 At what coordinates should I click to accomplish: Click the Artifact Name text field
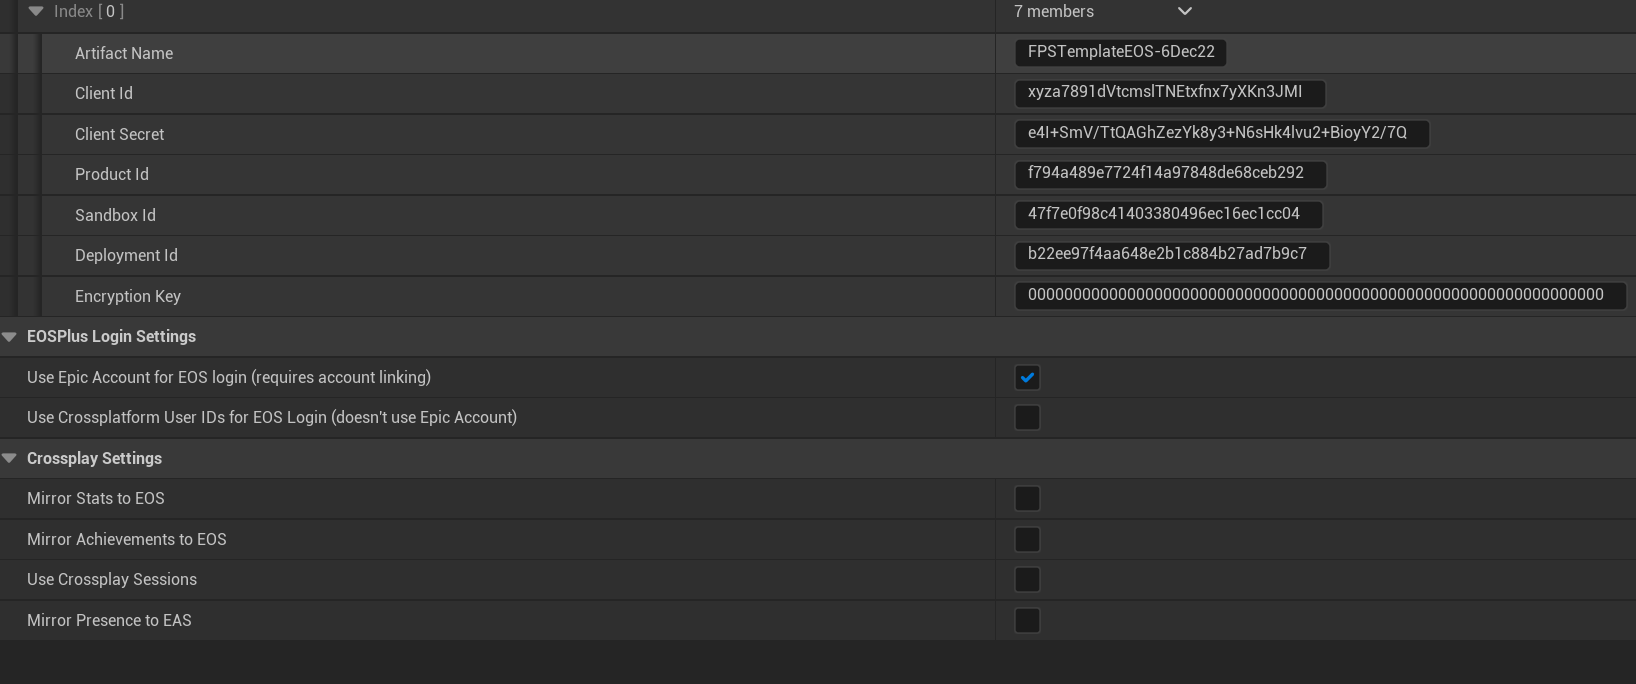click(x=1120, y=52)
